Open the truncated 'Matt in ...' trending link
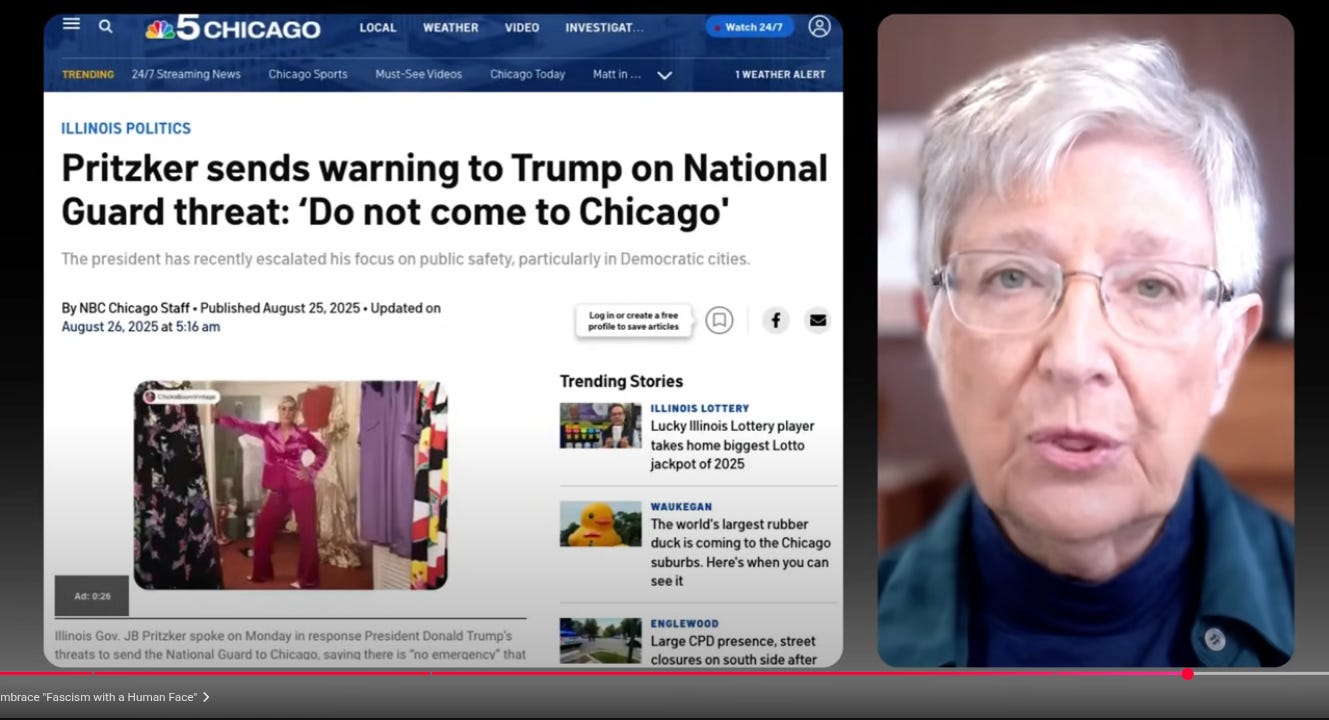Viewport: 1329px width, 720px height. pos(617,74)
